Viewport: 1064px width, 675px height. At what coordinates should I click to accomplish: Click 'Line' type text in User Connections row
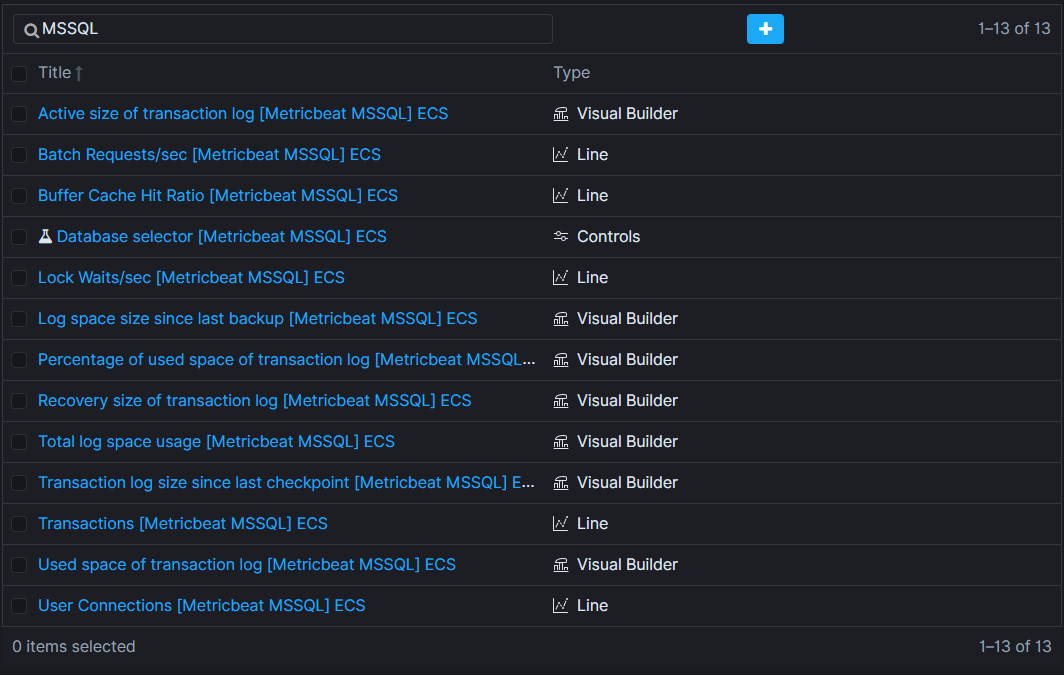[x=592, y=606]
